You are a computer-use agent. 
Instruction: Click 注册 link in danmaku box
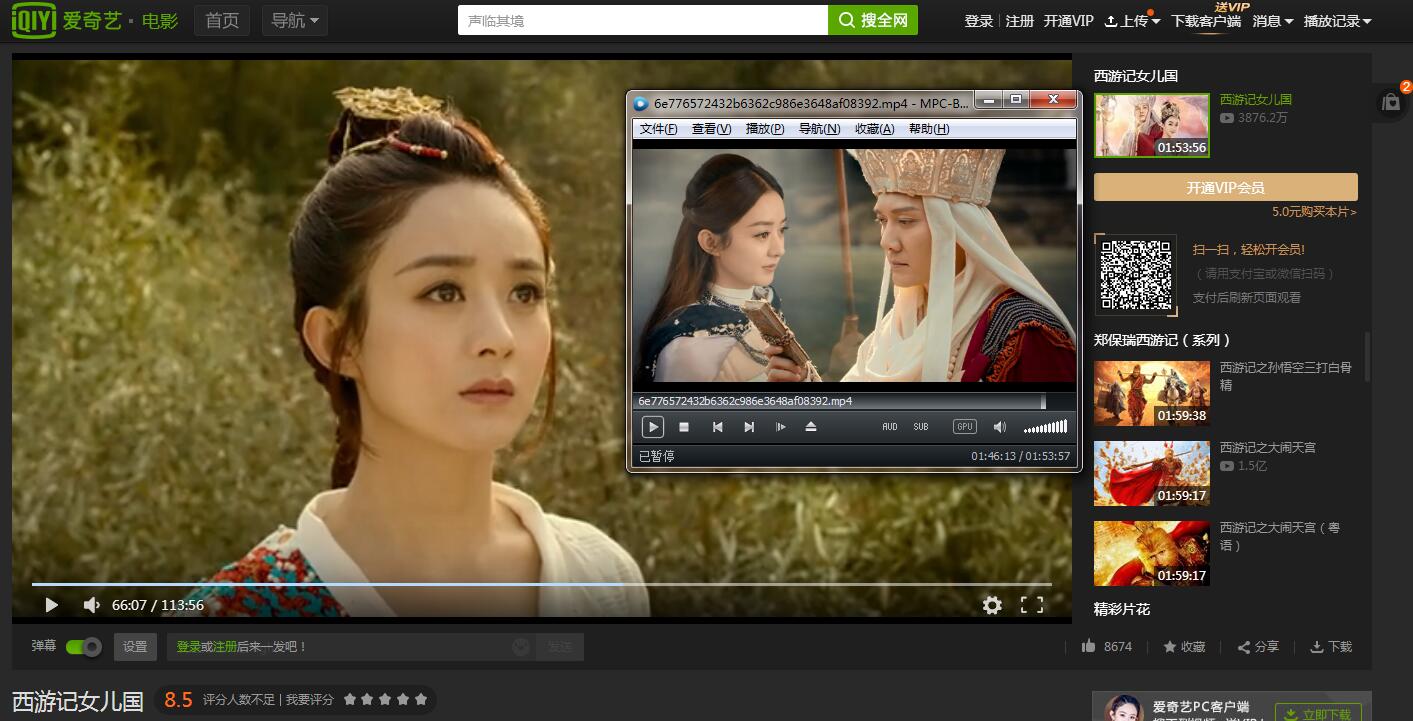click(x=225, y=647)
